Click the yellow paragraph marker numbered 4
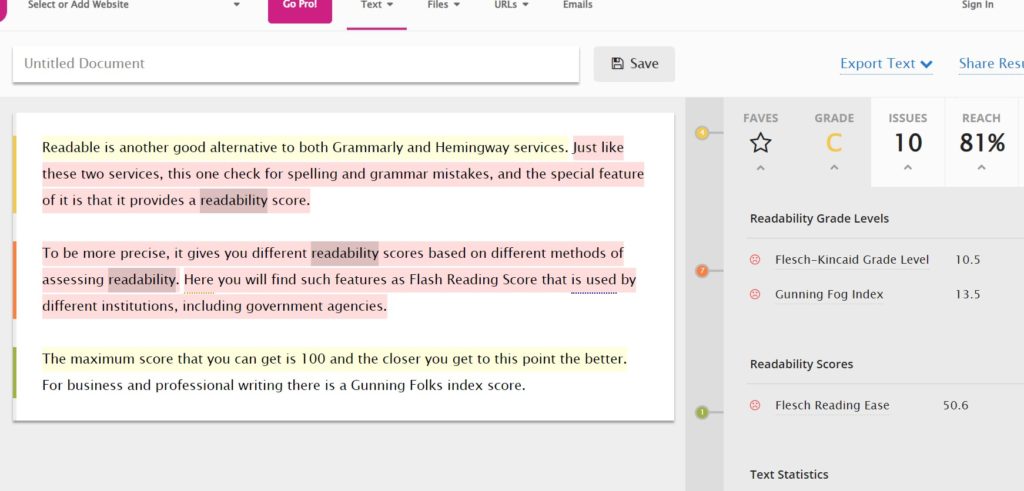The height and width of the screenshot is (491, 1024). pyautogui.click(x=702, y=133)
